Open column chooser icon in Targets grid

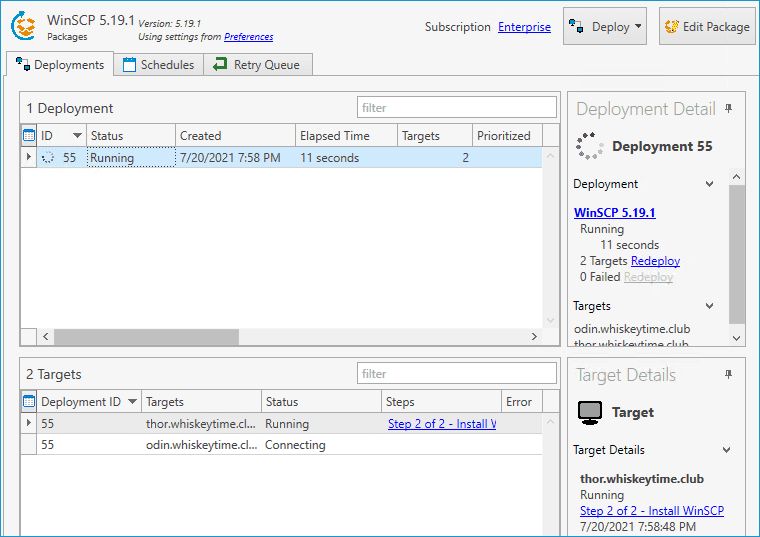pyautogui.click(x=29, y=402)
